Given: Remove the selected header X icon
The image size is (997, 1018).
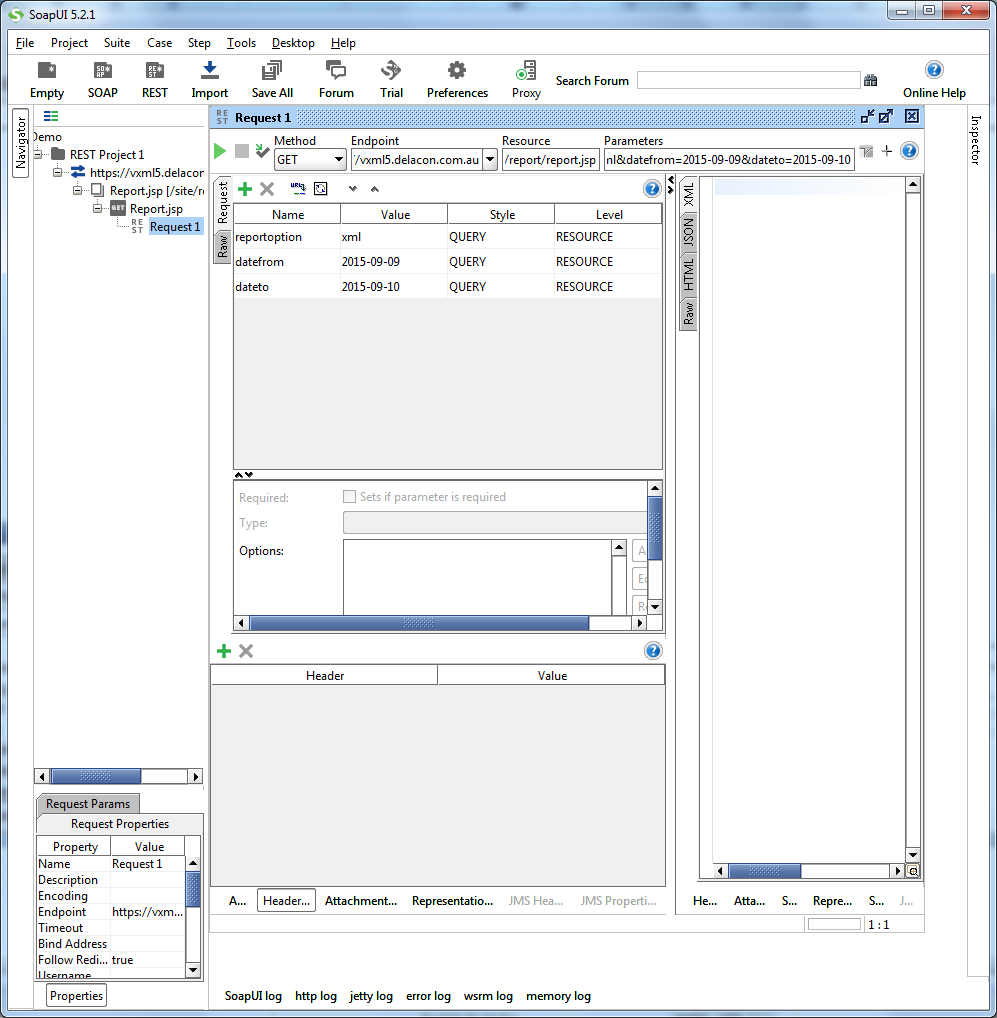Looking at the screenshot, I should point(246,651).
